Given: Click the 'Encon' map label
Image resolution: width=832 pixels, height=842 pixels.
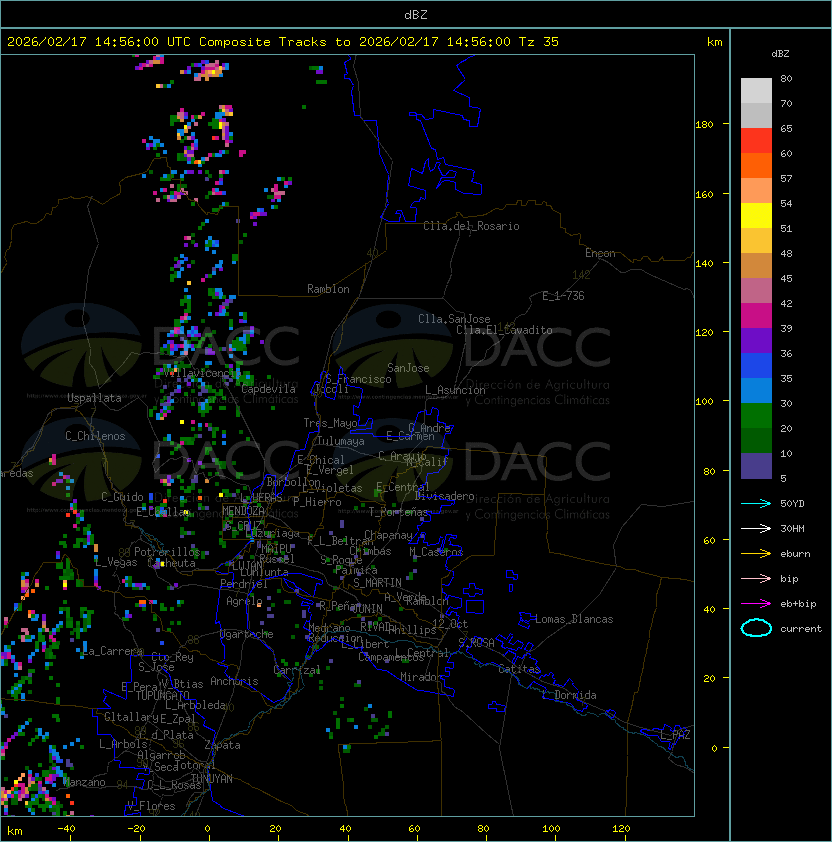Looking at the screenshot, I should click(x=600, y=253).
